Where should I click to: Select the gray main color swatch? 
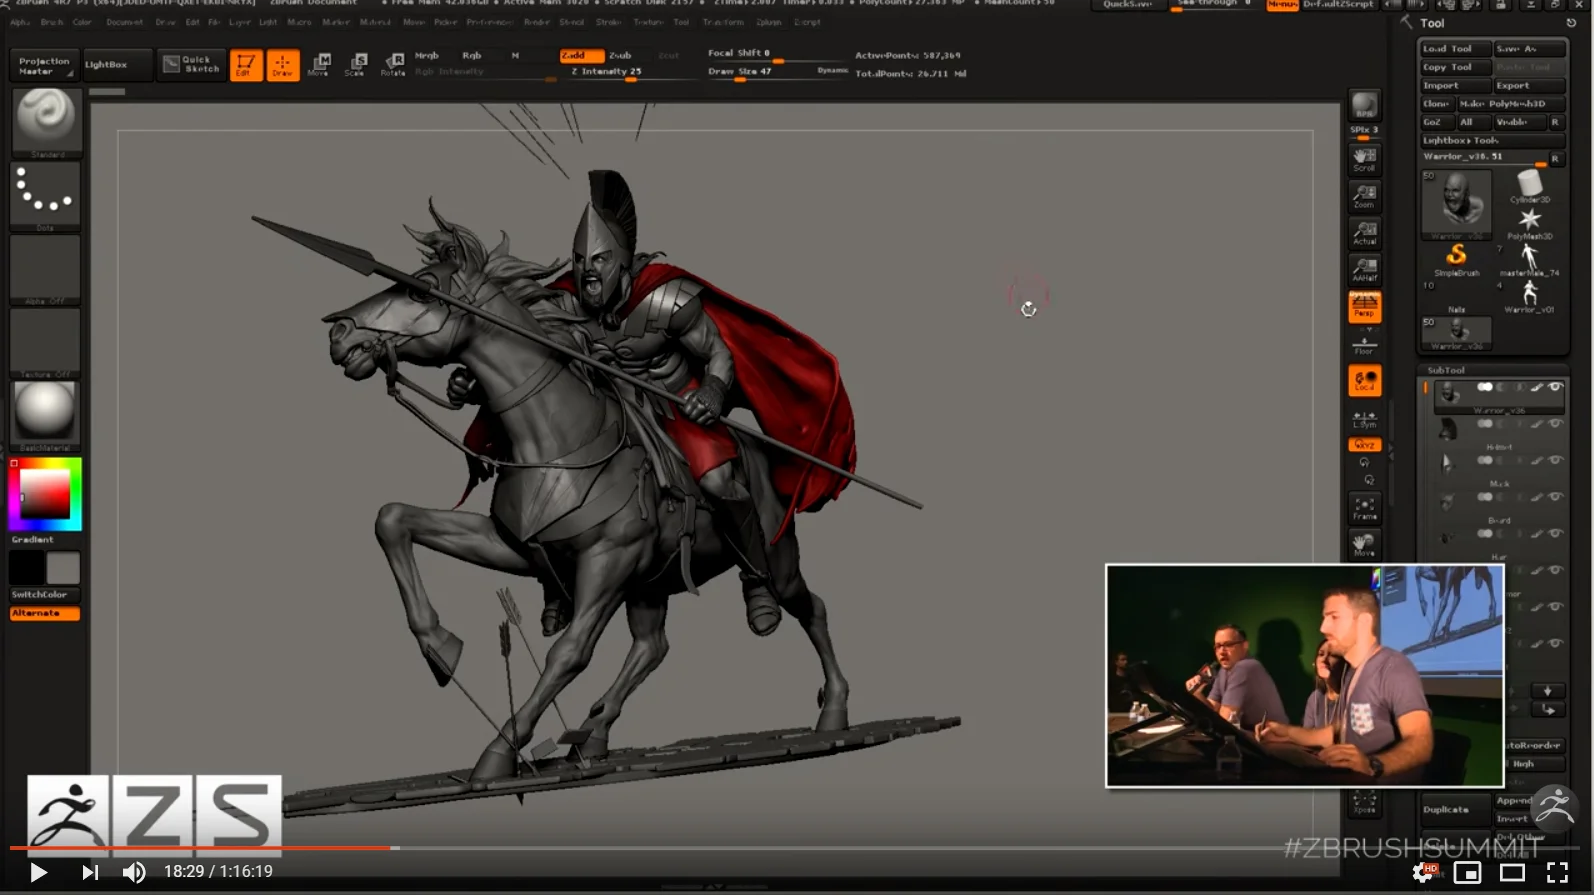(x=63, y=568)
